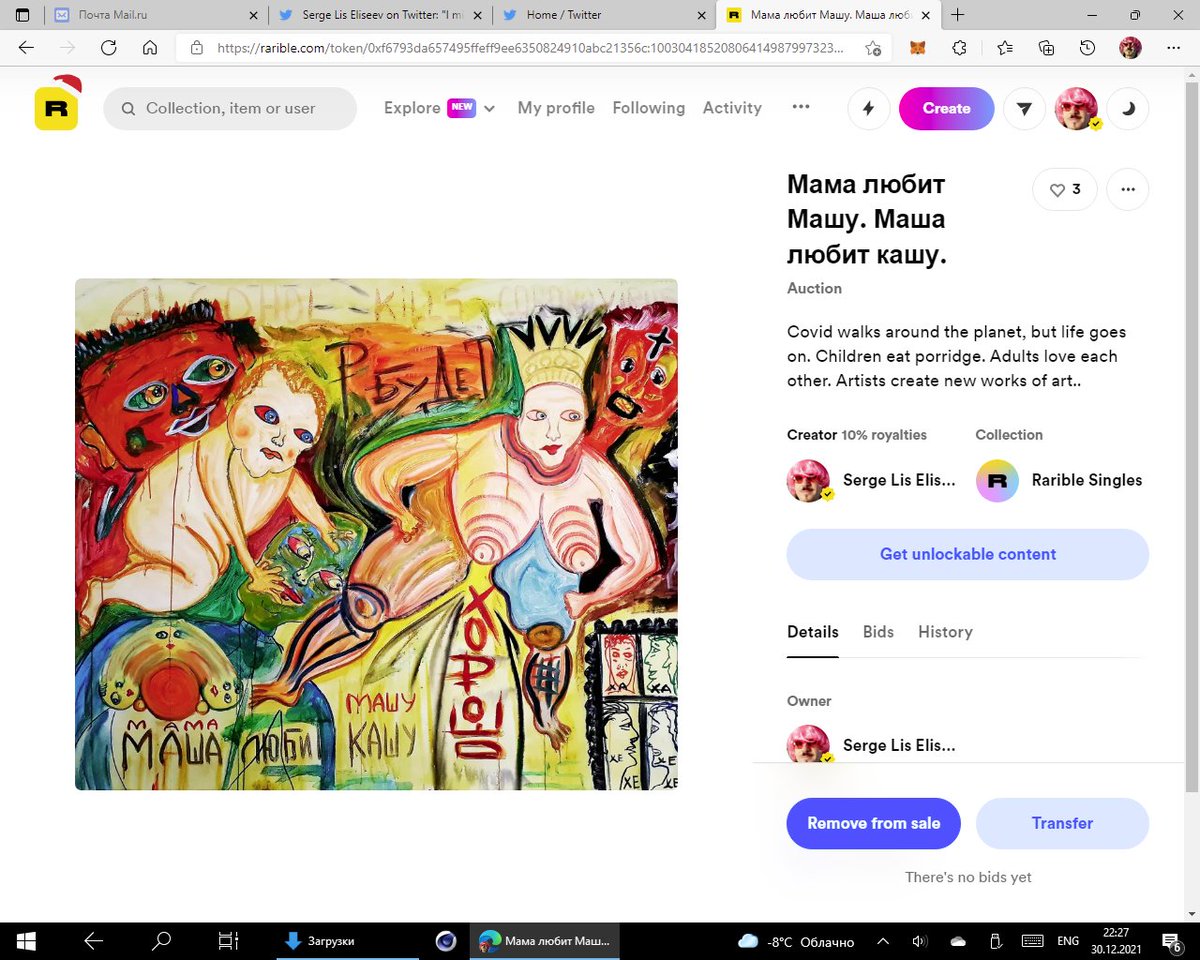The image size is (1200, 960).
Task: Open browser History clock icon
Action: coord(1088,47)
